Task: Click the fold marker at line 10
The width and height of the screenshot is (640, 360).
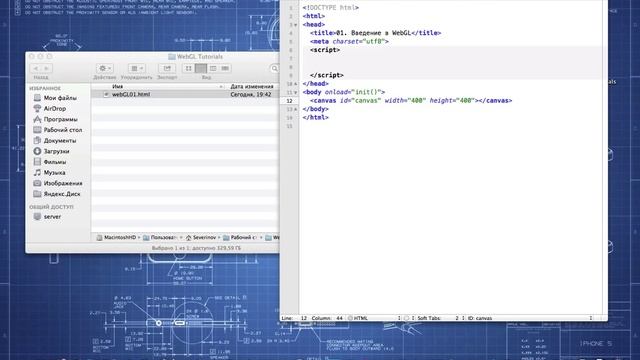Action: tap(296, 84)
